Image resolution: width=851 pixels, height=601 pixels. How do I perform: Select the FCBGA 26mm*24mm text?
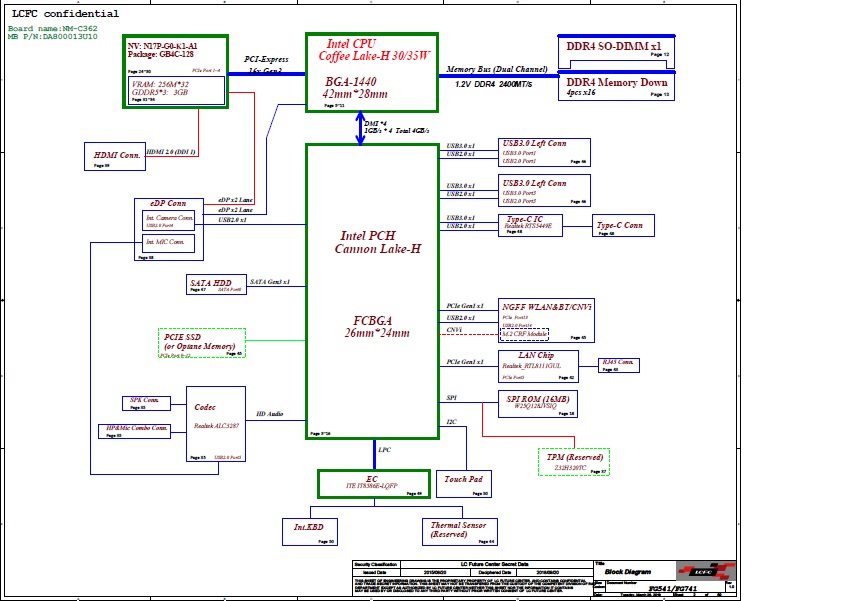[x=376, y=327]
